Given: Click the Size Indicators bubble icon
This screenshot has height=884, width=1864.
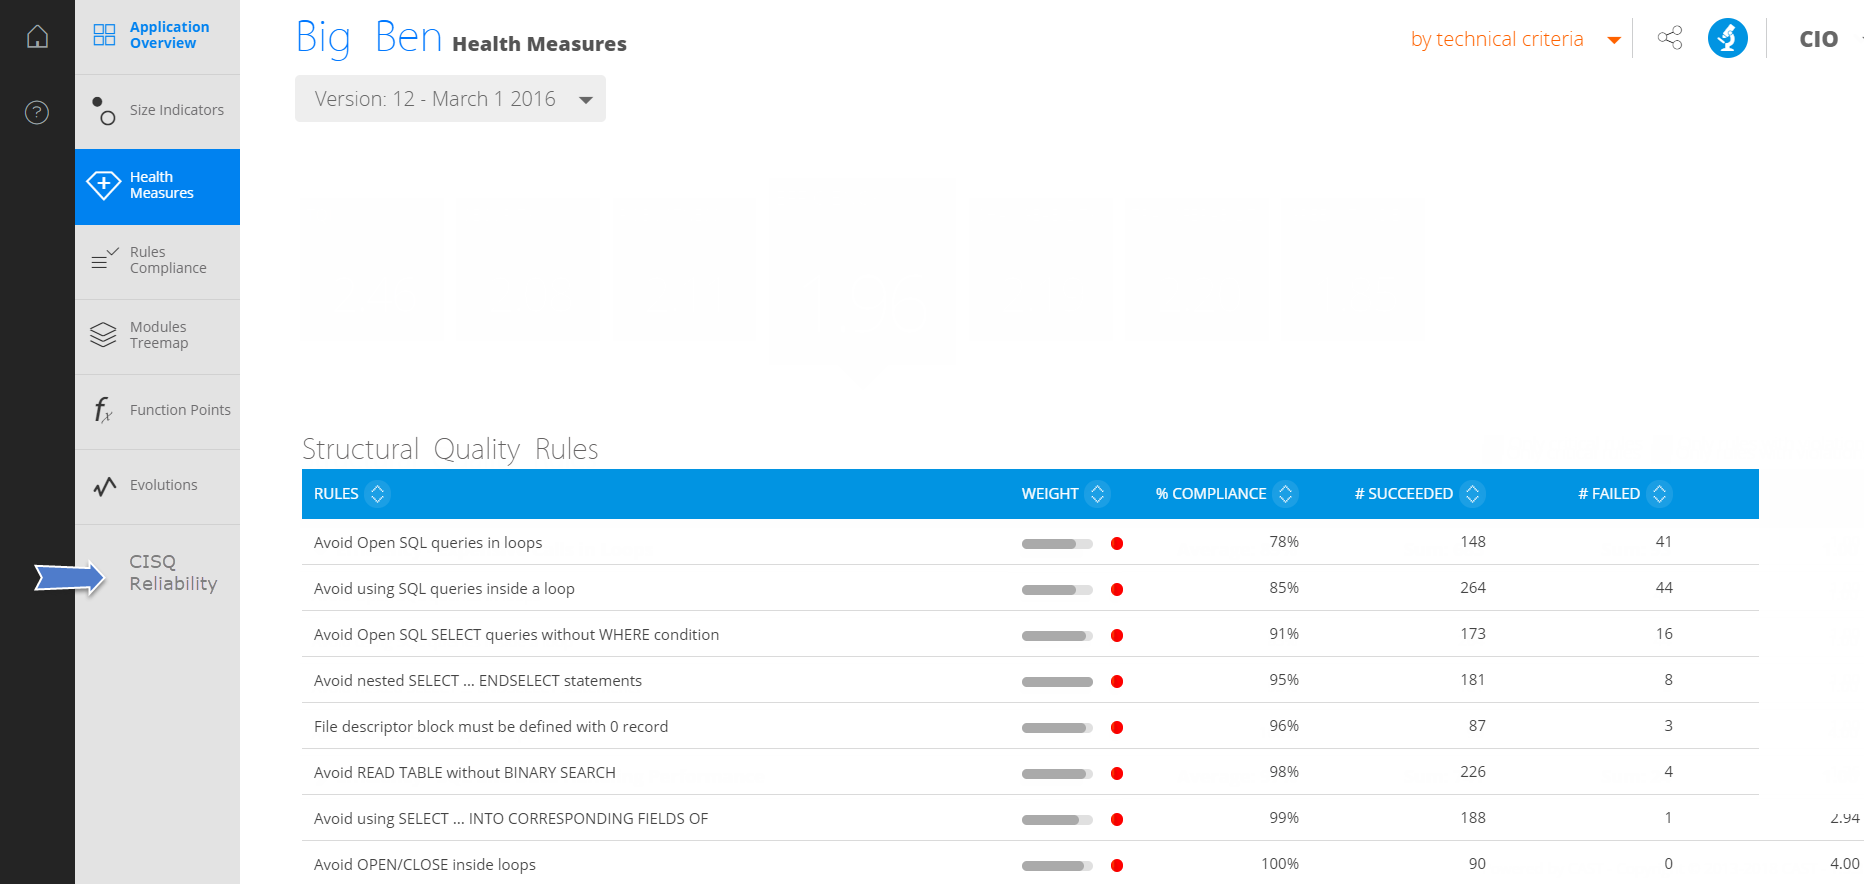Looking at the screenshot, I should (x=103, y=110).
